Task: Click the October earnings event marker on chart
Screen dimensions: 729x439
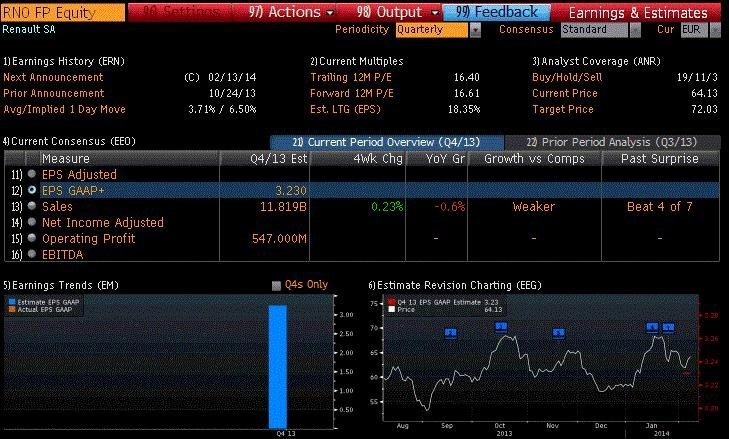Action: 501,327
